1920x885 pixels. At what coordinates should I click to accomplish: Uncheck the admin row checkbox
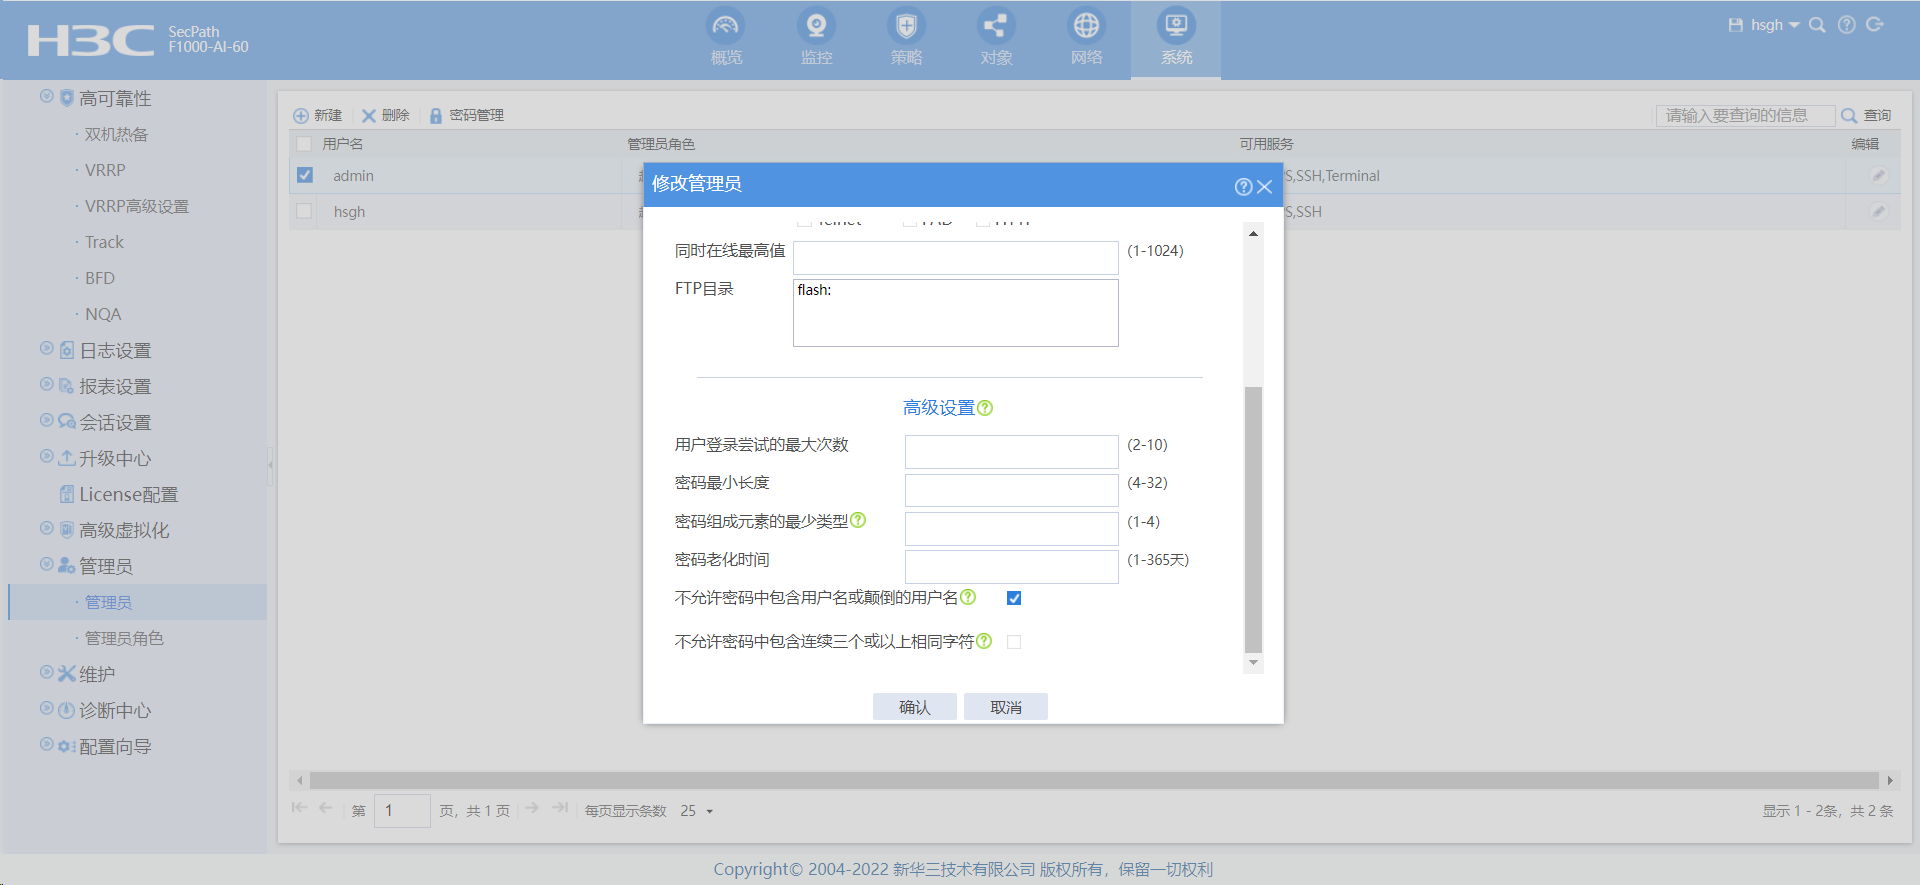305,175
